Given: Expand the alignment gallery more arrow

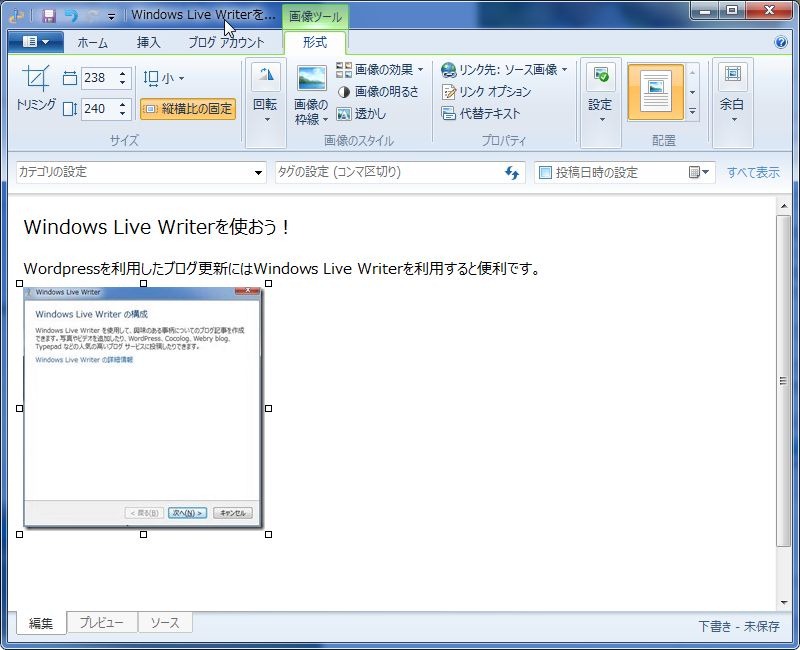Looking at the screenshot, I should [x=692, y=111].
